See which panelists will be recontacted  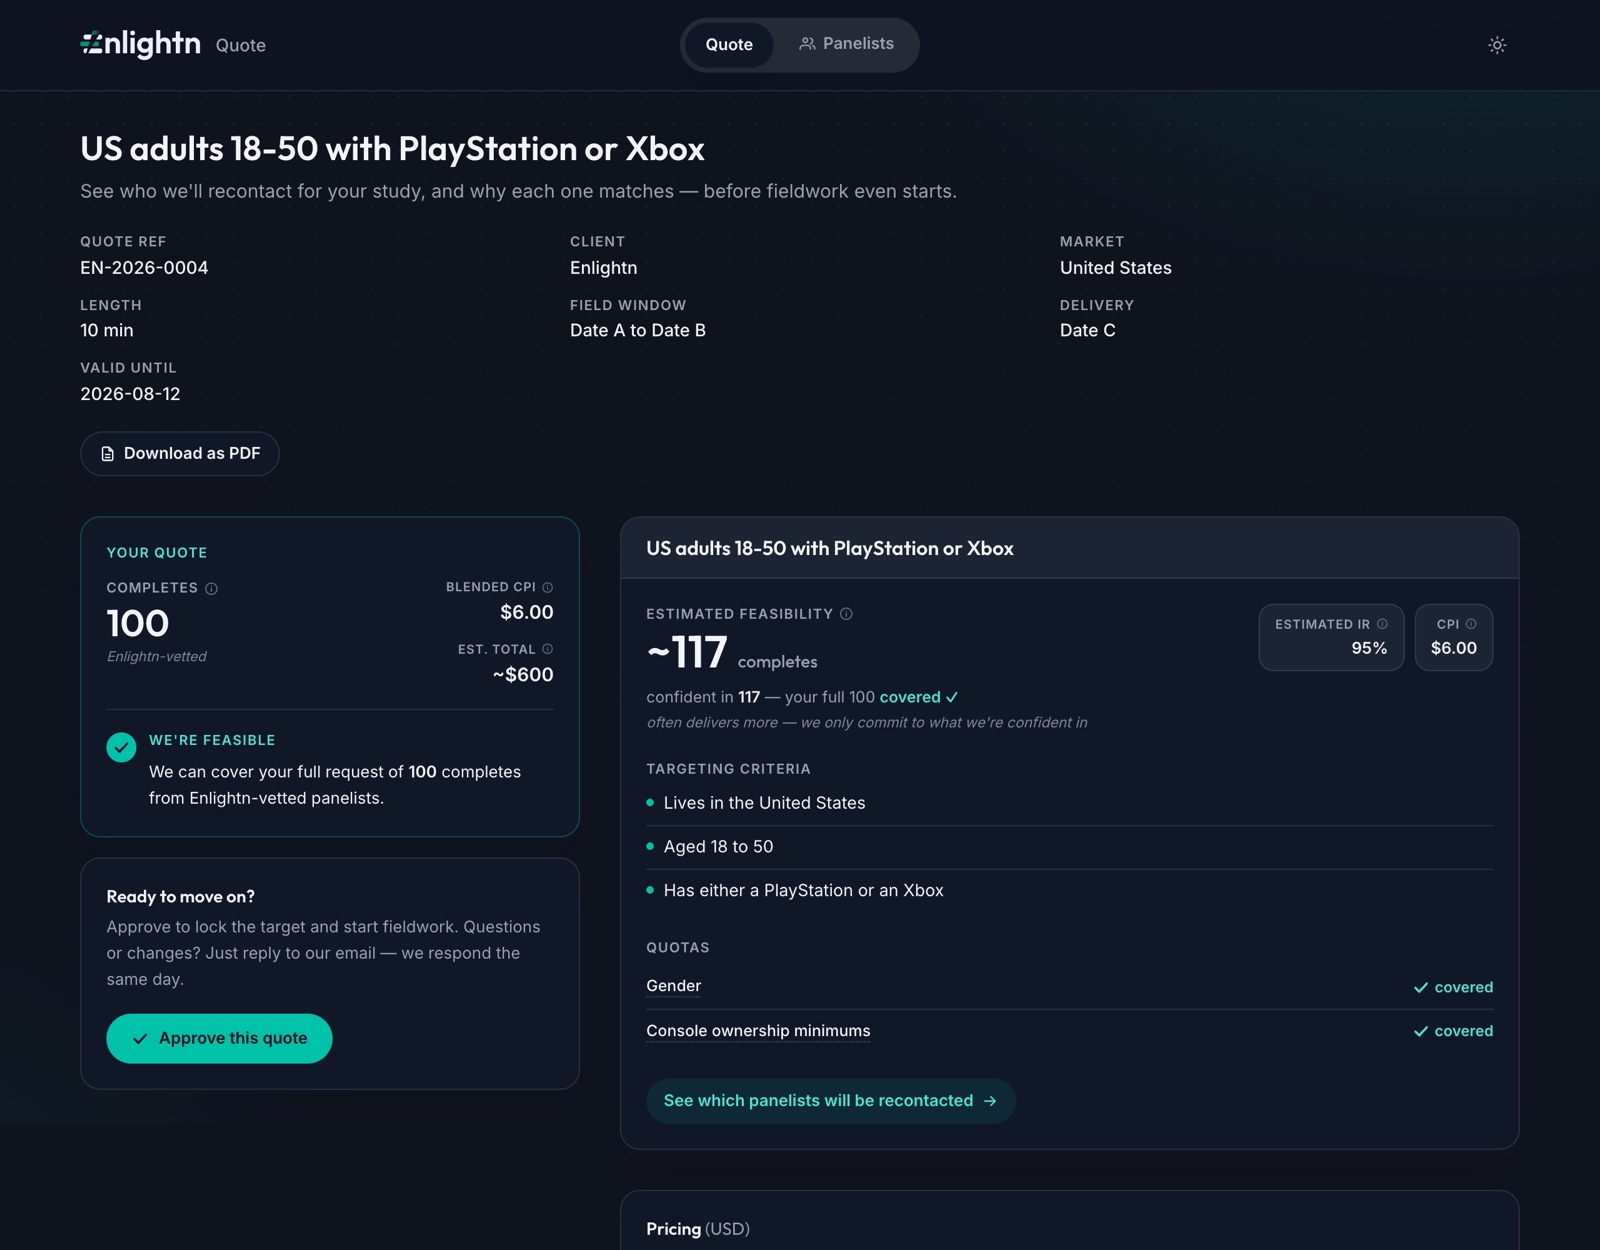[x=831, y=1100]
